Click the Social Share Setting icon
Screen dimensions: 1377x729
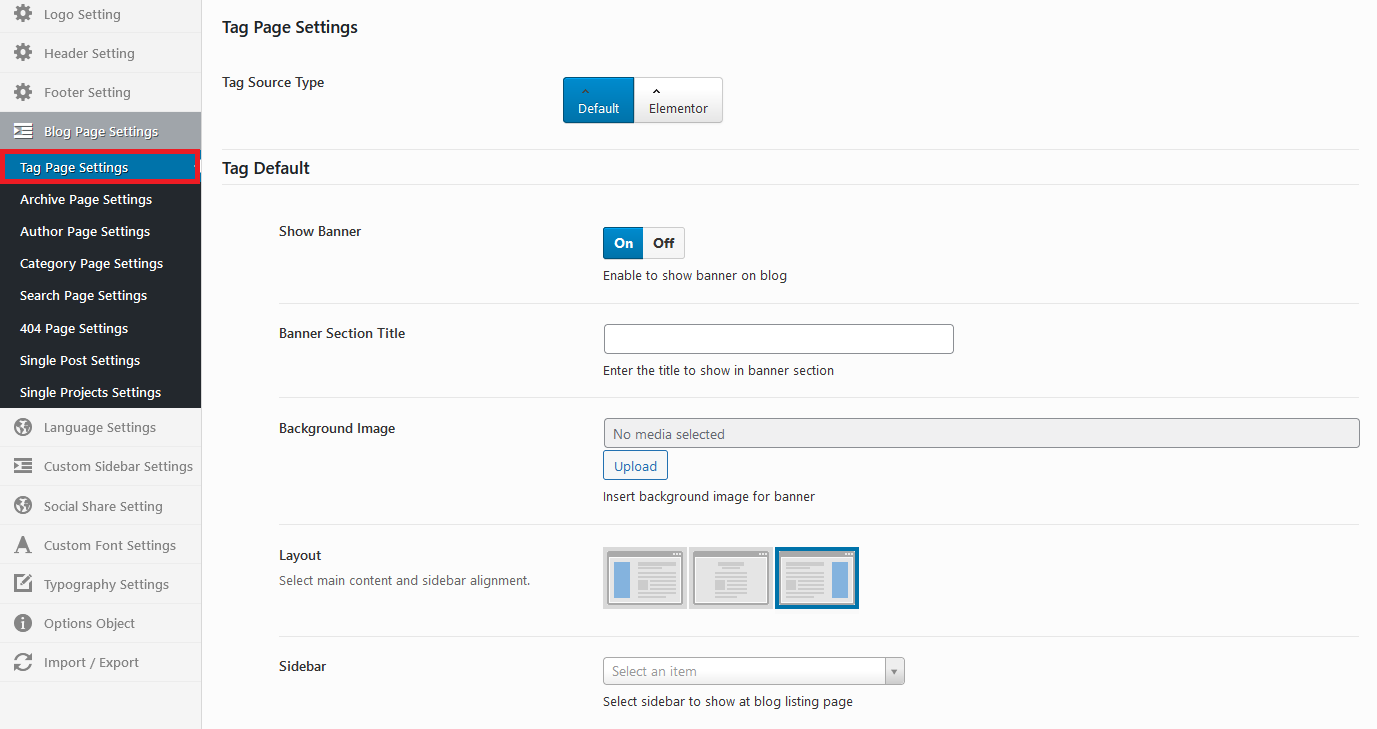[x=23, y=506]
